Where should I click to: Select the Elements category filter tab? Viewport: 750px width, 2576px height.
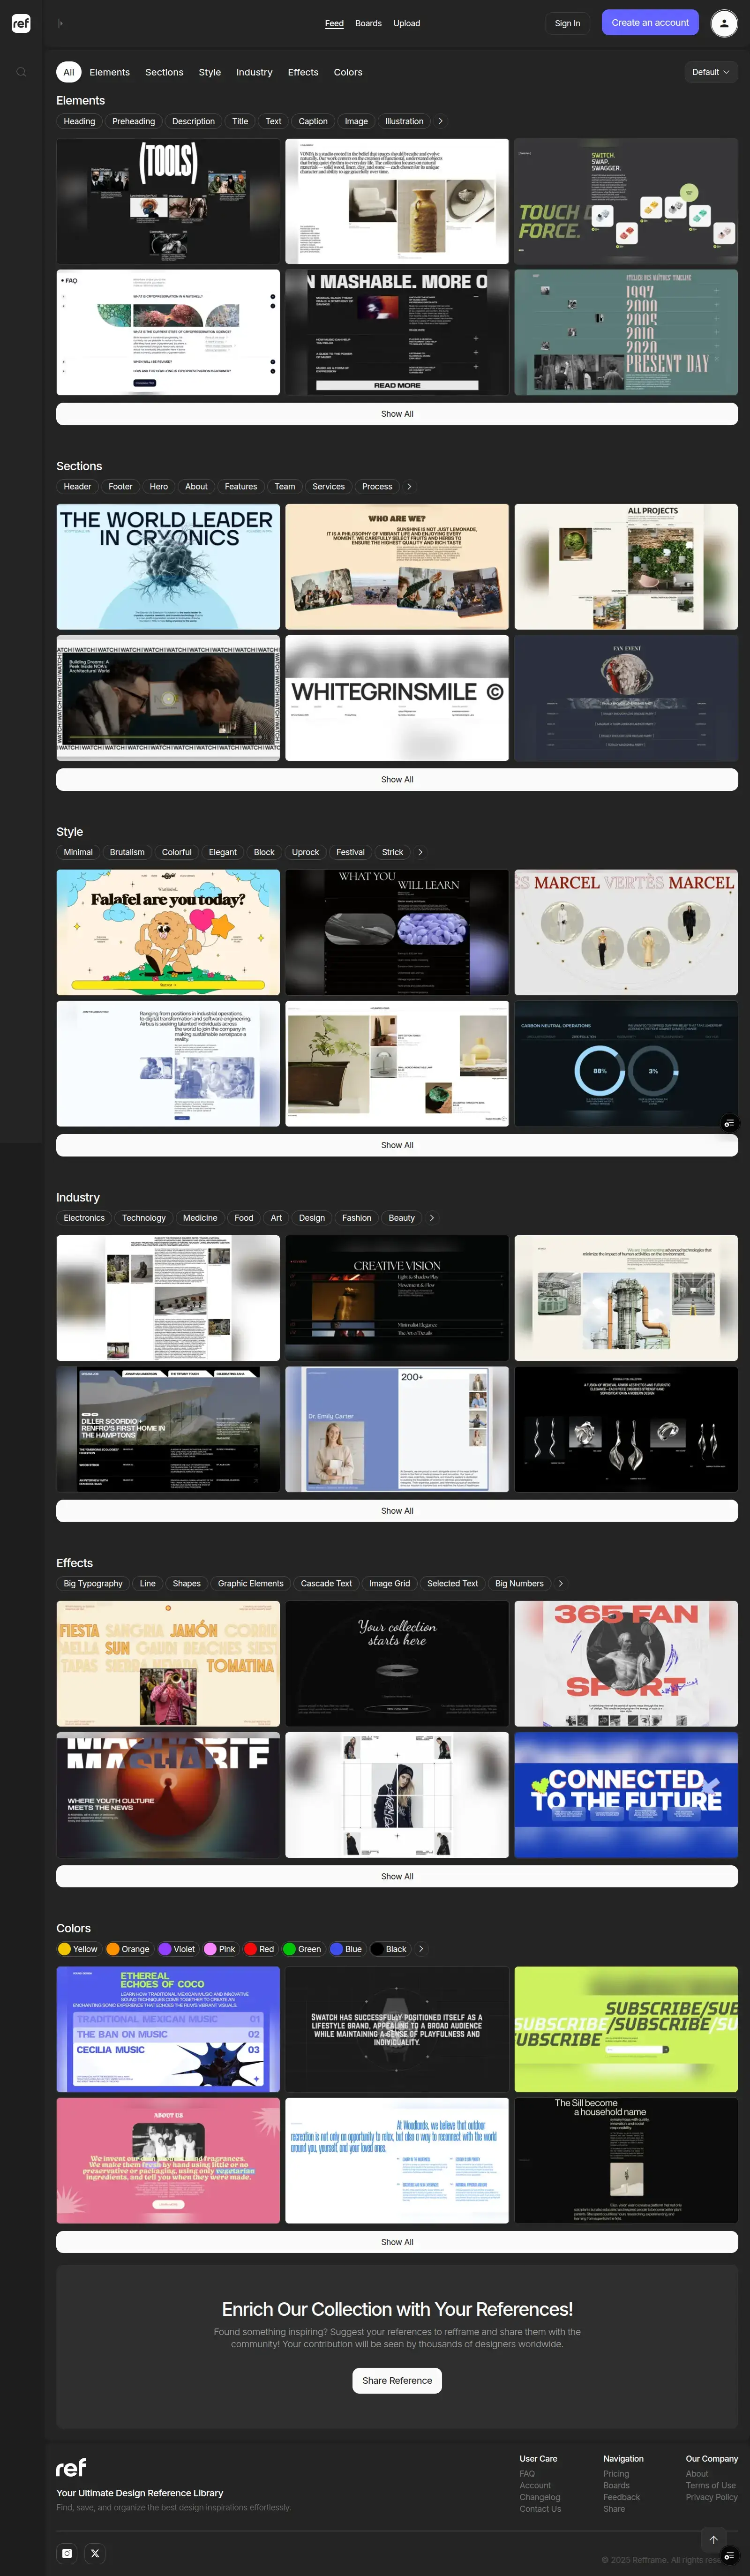click(109, 72)
